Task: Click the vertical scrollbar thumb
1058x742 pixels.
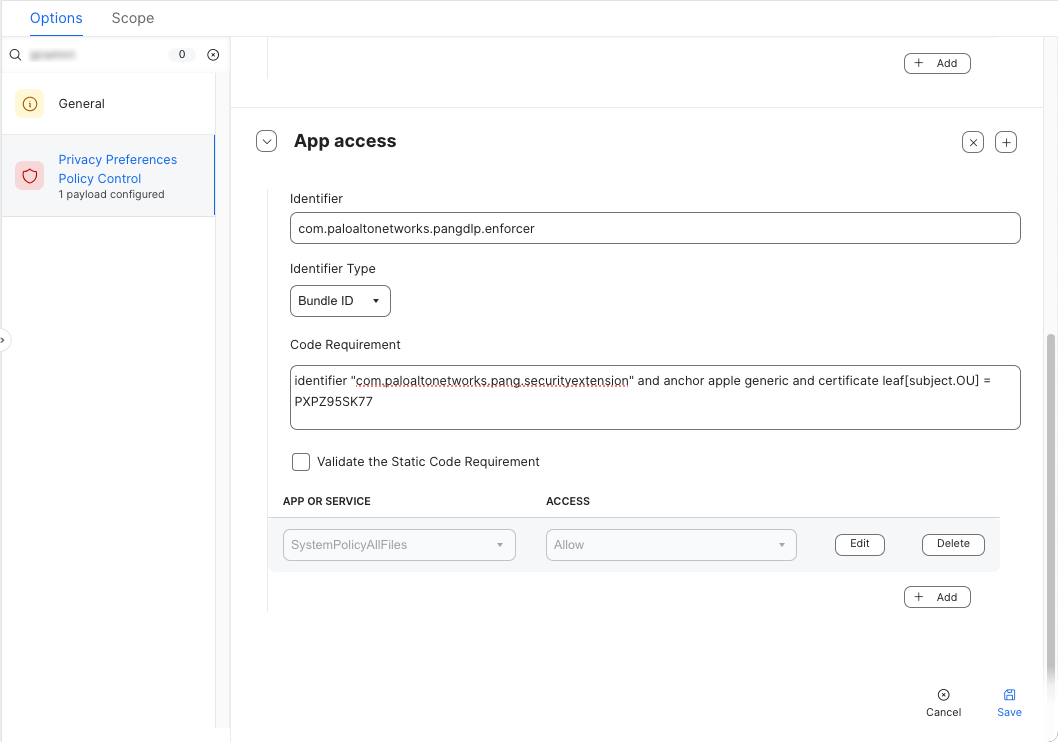Action: (x=1049, y=500)
